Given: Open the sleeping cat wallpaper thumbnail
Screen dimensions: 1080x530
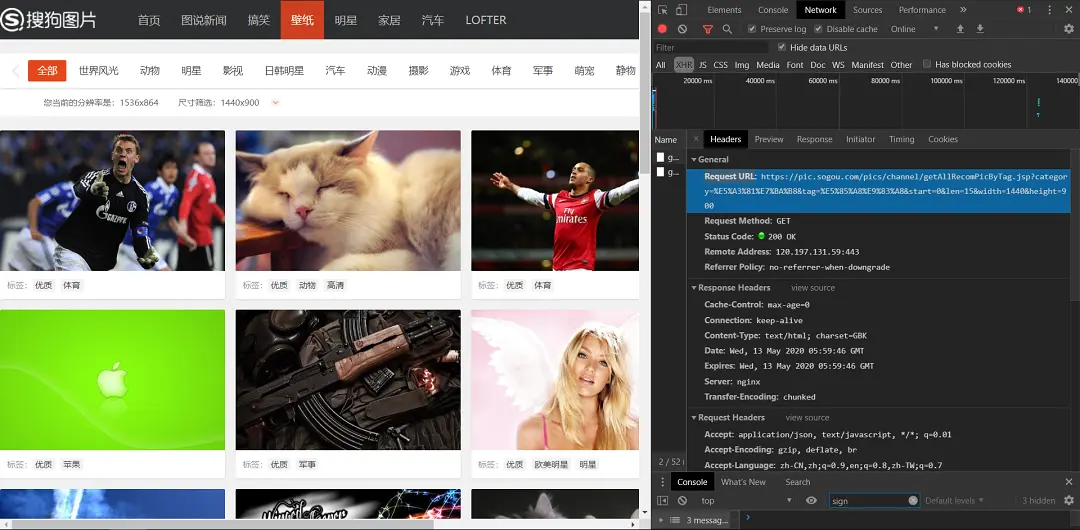Looking at the screenshot, I should pyautogui.click(x=348, y=200).
